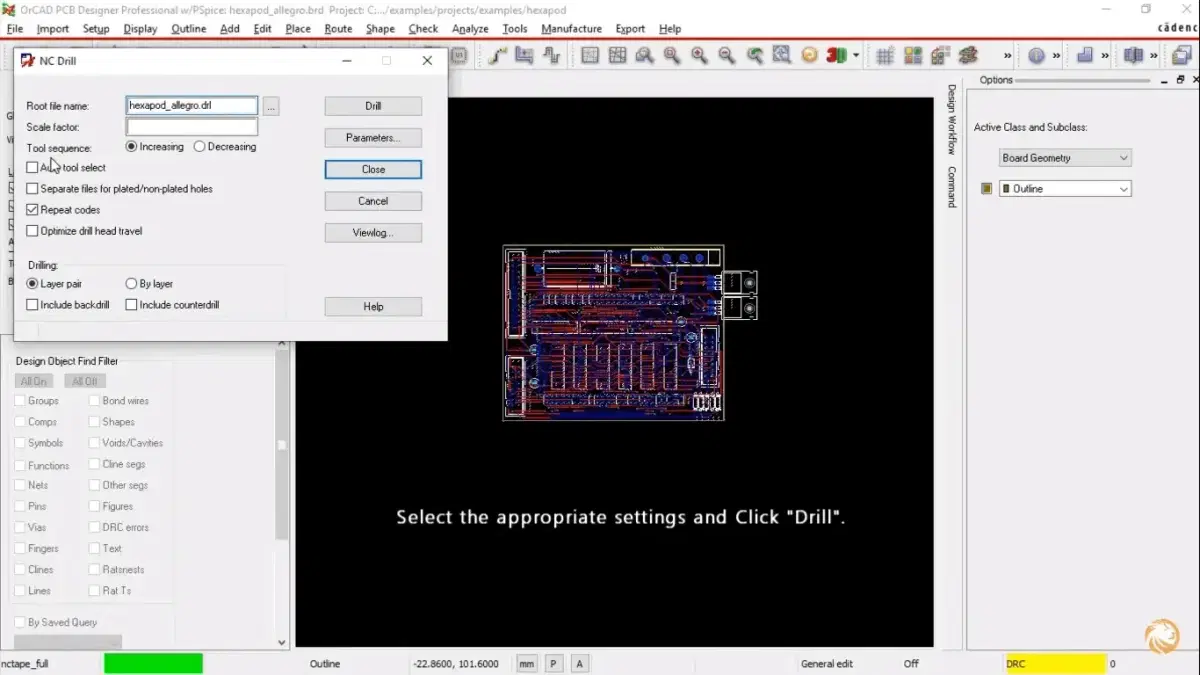
Task: Expand the Outline subclass dropdown
Action: (x=1065, y=189)
